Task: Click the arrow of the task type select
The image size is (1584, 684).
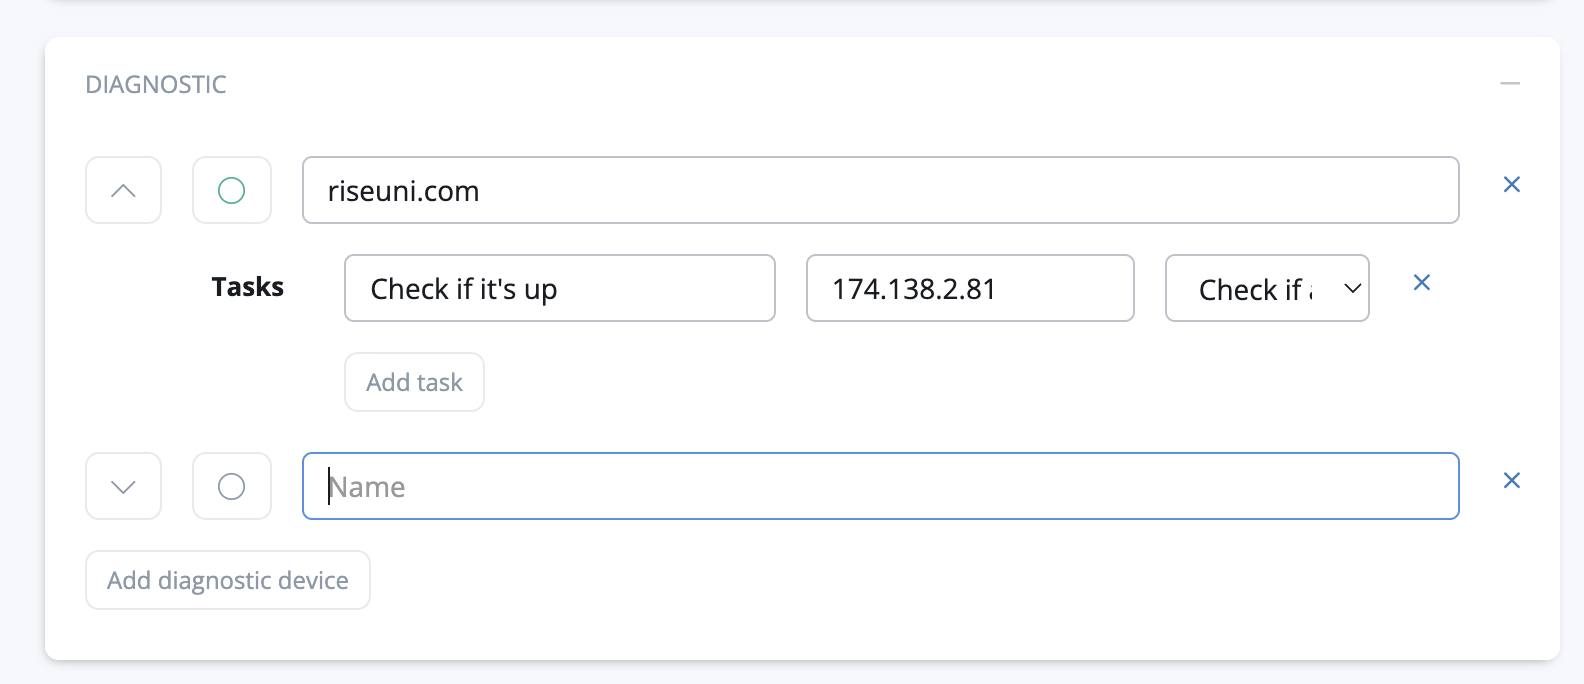Action: tap(1352, 289)
